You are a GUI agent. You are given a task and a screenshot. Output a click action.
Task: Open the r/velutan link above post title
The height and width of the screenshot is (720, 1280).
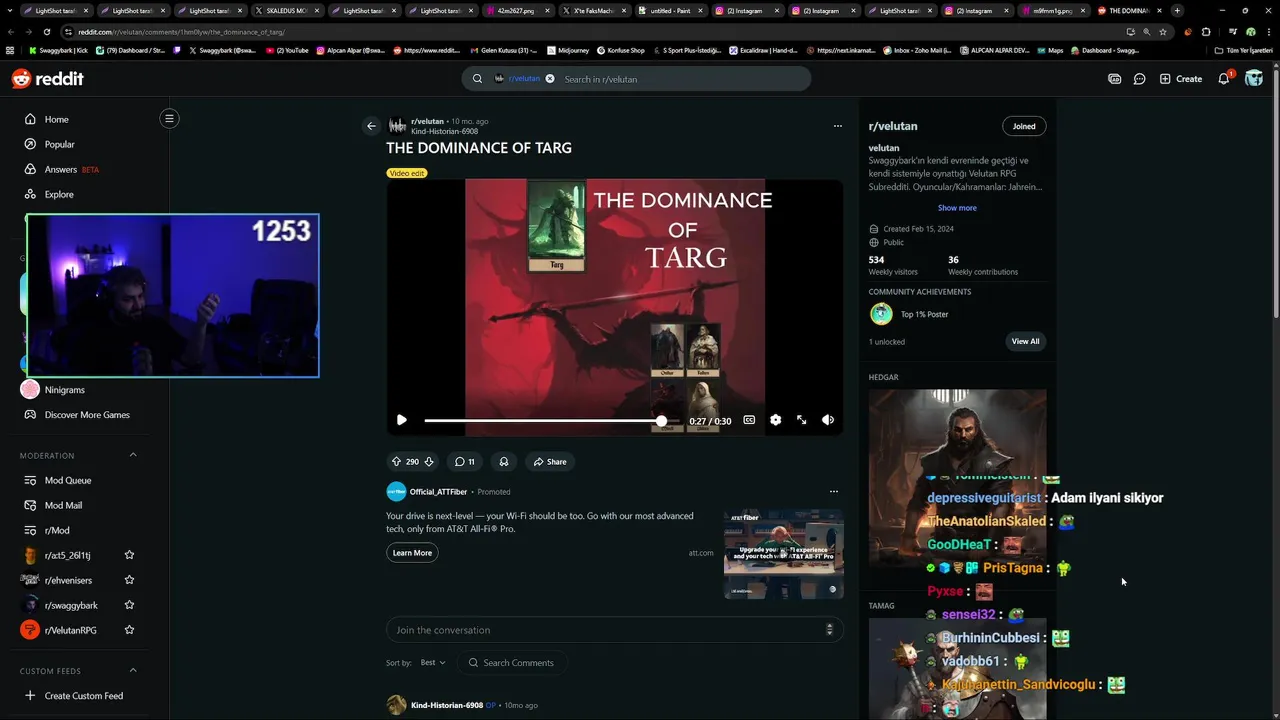427,121
